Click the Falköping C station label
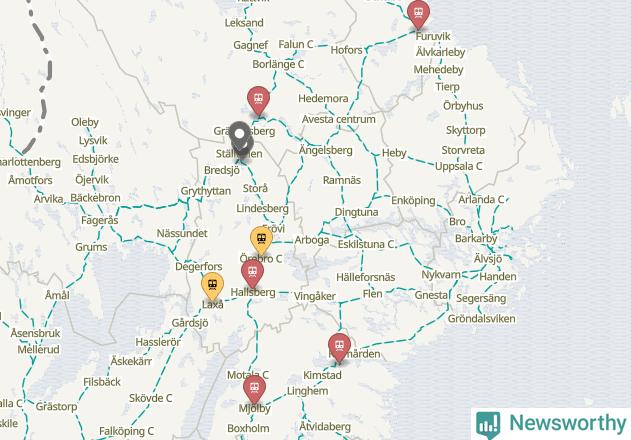The image size is (631, 440). click(x=126, y=431)
